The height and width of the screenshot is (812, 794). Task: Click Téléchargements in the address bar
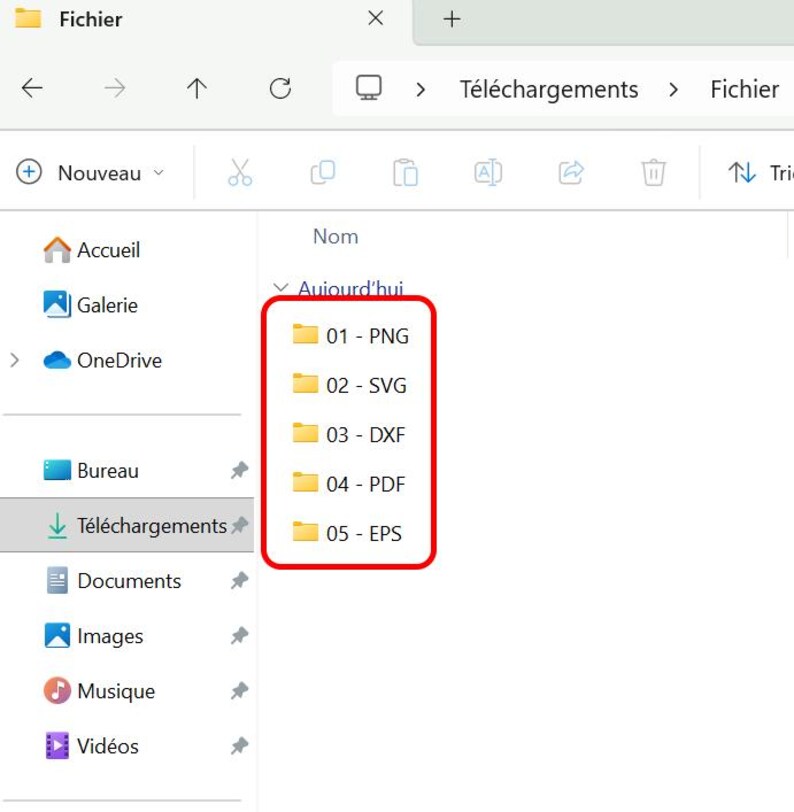pyautogui.click(x=549, y=90)
